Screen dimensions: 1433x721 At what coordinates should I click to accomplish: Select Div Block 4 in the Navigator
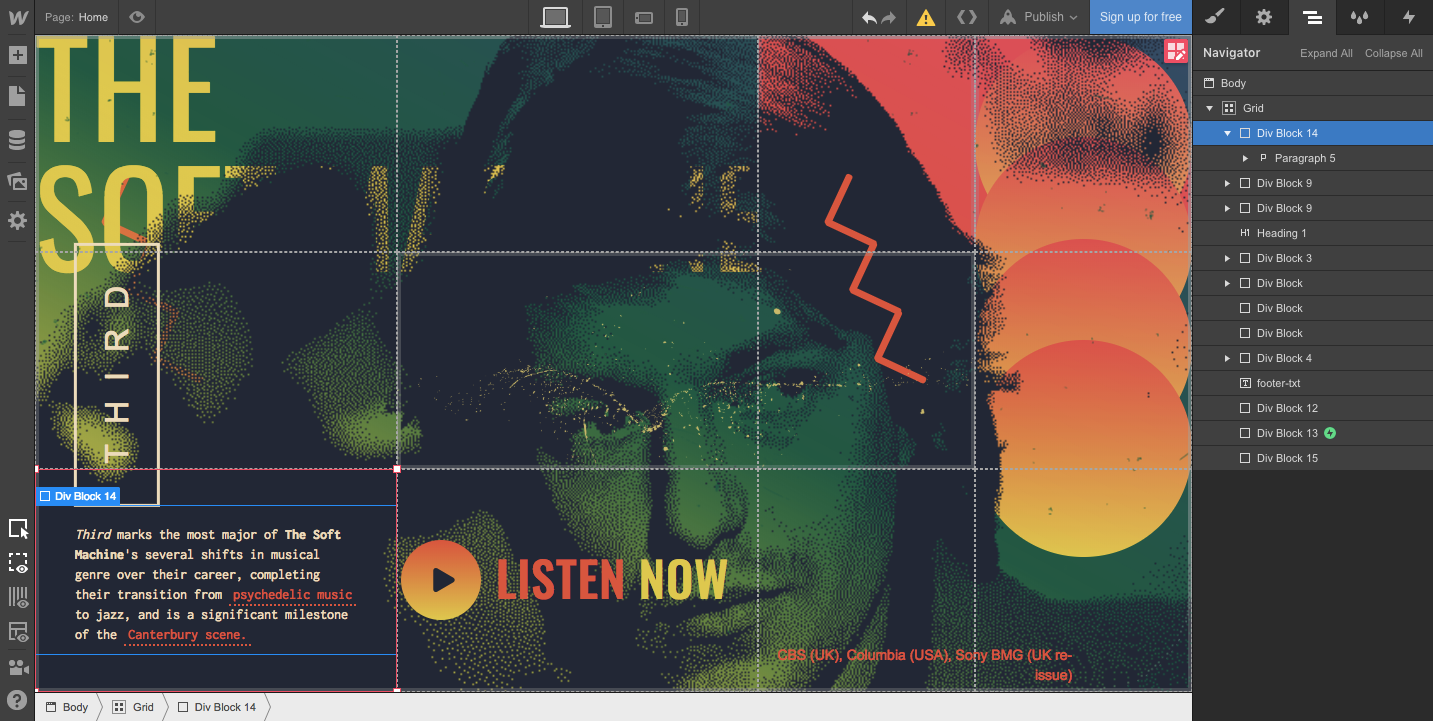(x=1312, y=358)
